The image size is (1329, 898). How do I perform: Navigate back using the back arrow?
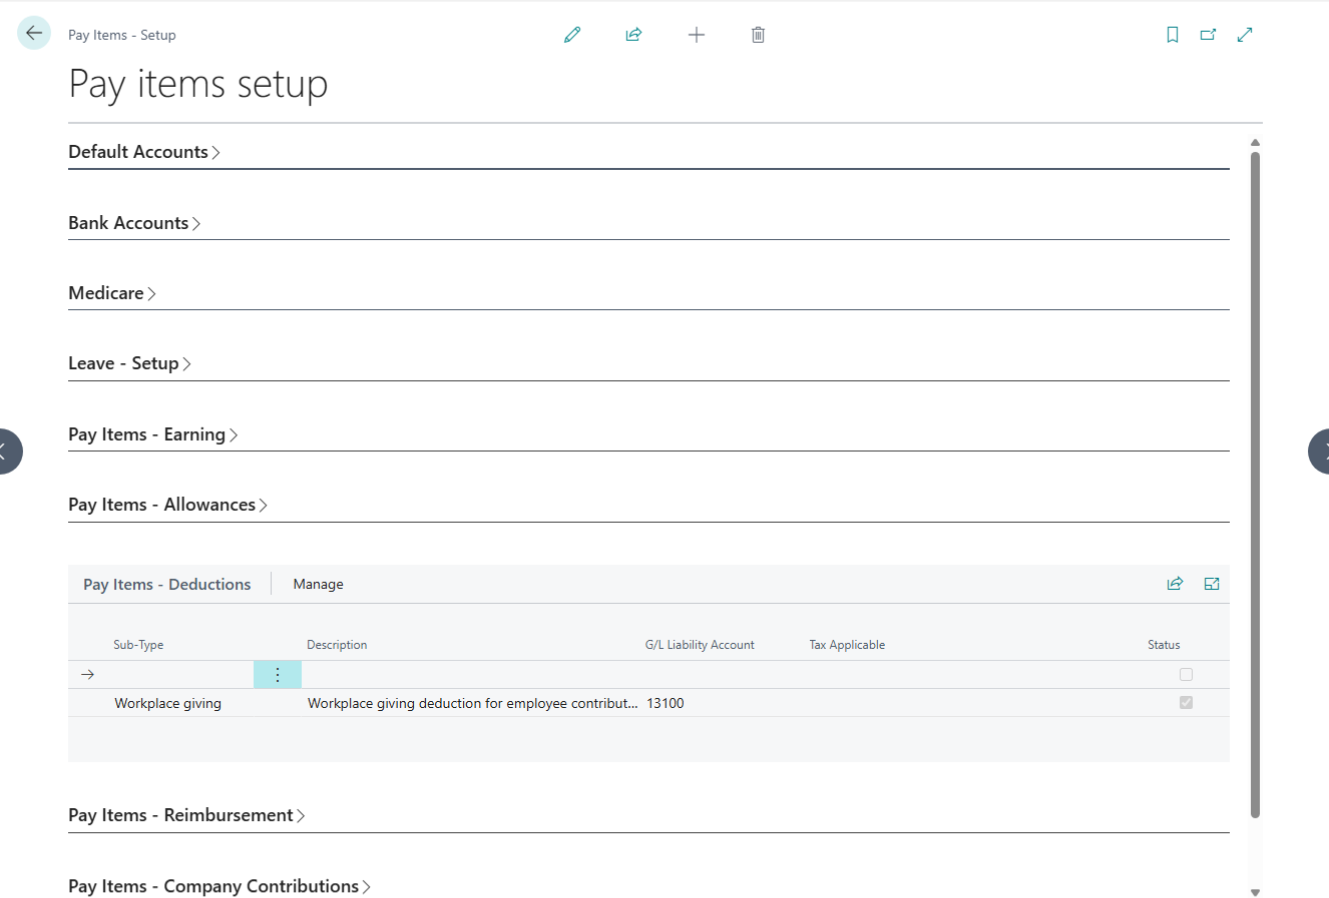click(33, 32)
